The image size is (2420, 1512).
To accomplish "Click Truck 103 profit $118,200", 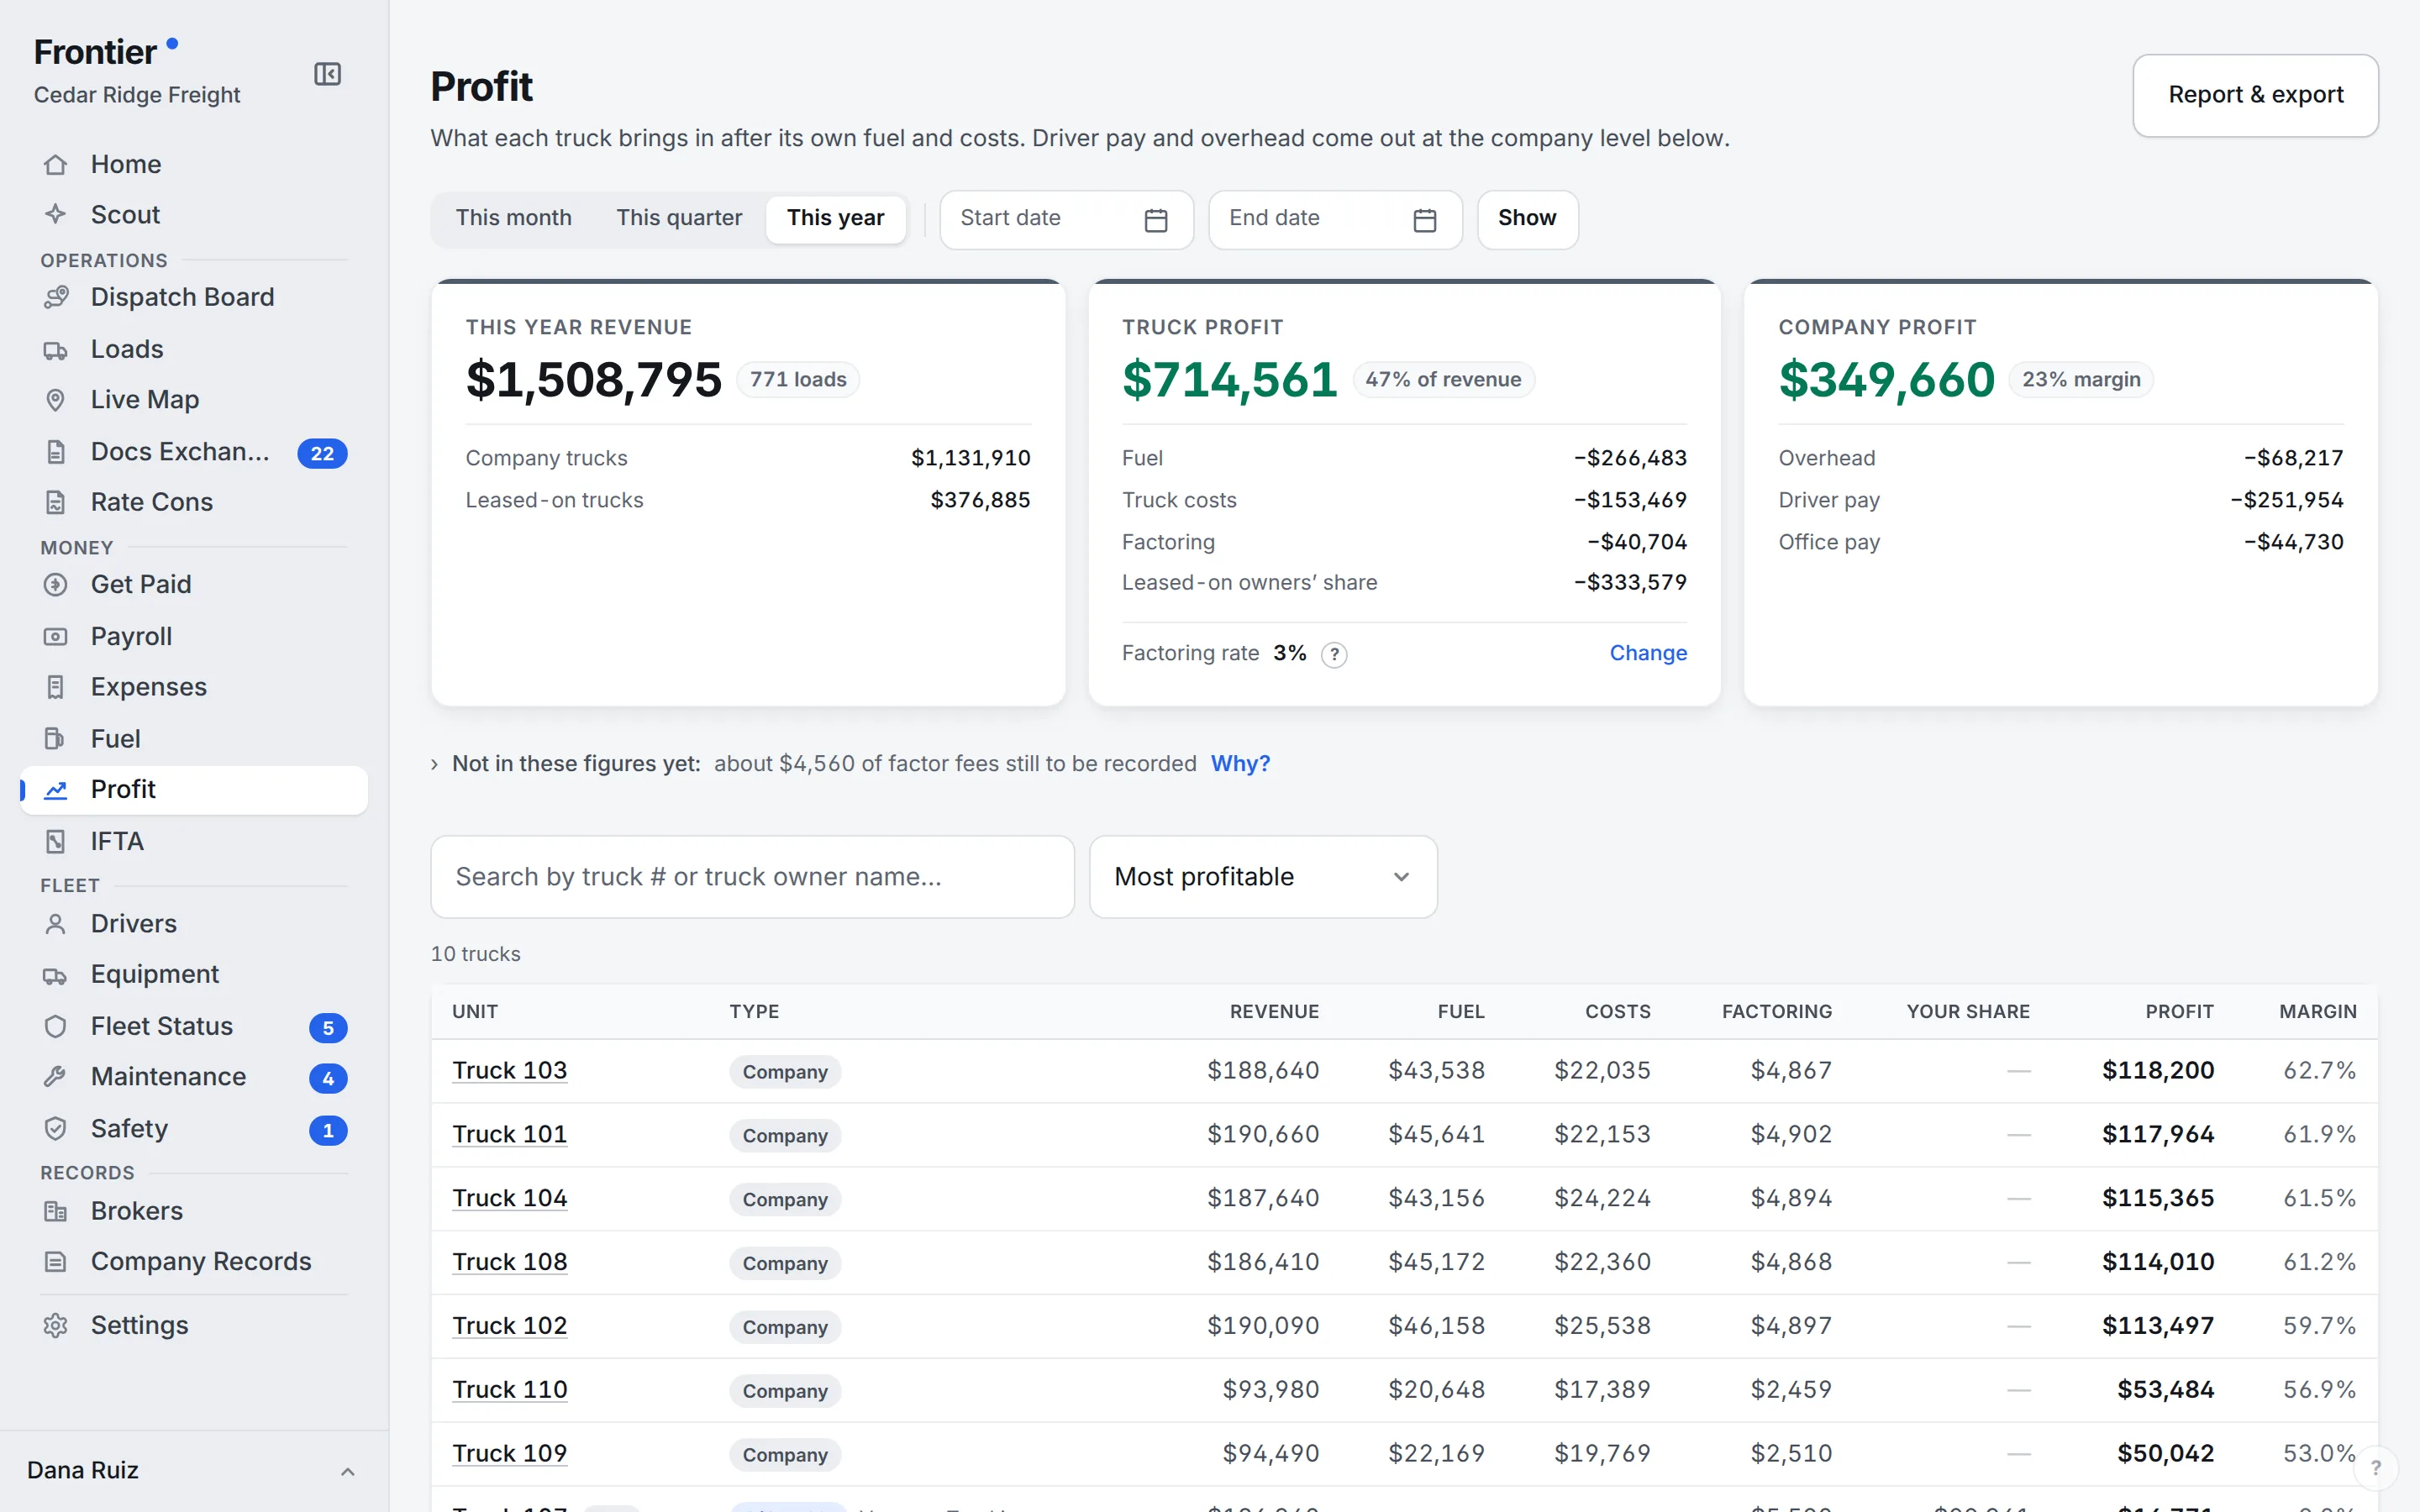I will (x=2158, y=1071).
